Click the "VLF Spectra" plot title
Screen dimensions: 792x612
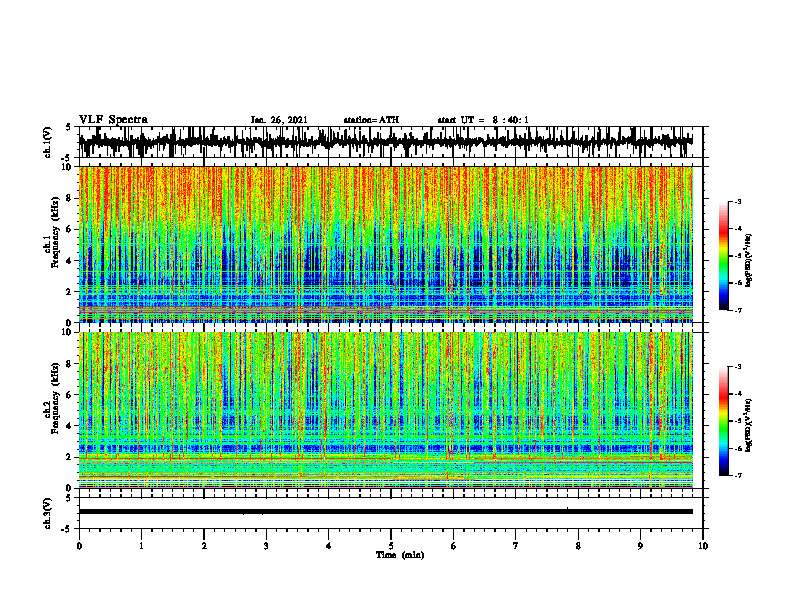(x=113, y=120)
